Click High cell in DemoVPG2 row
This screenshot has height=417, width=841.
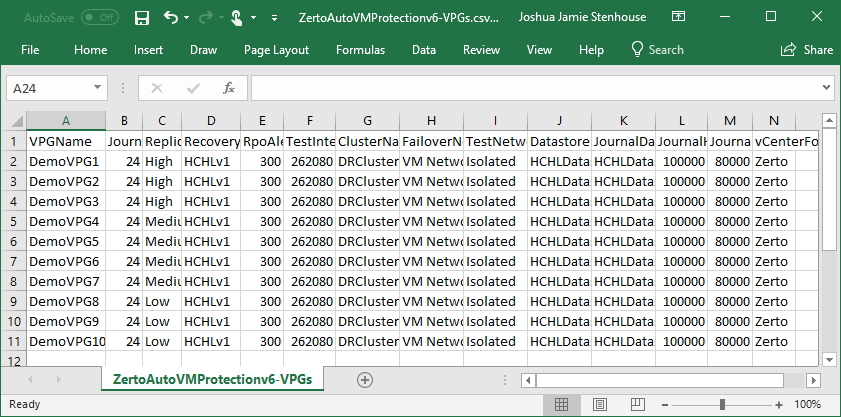click(x=162, y=181)
